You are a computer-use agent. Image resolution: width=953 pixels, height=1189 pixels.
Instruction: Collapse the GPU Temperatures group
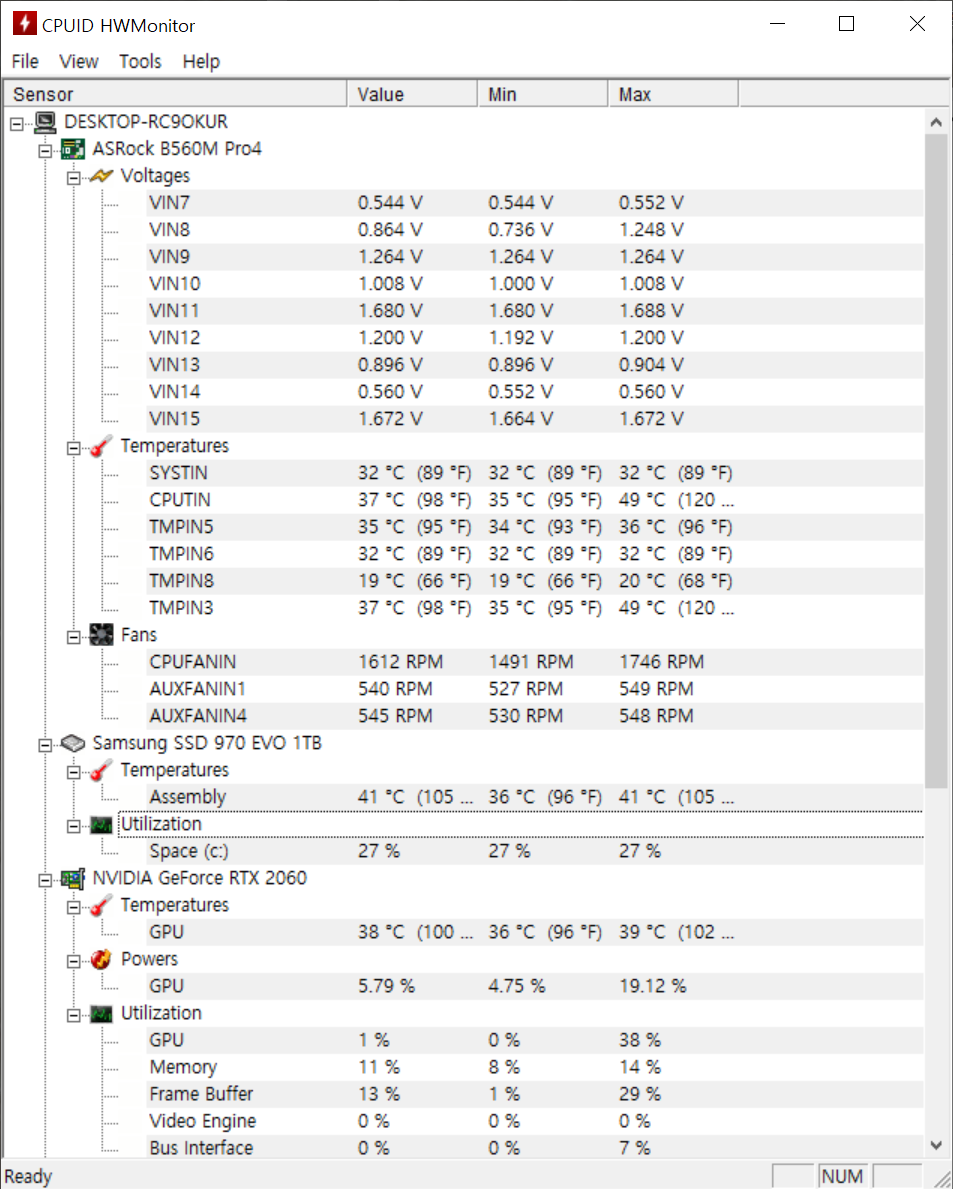74,907
